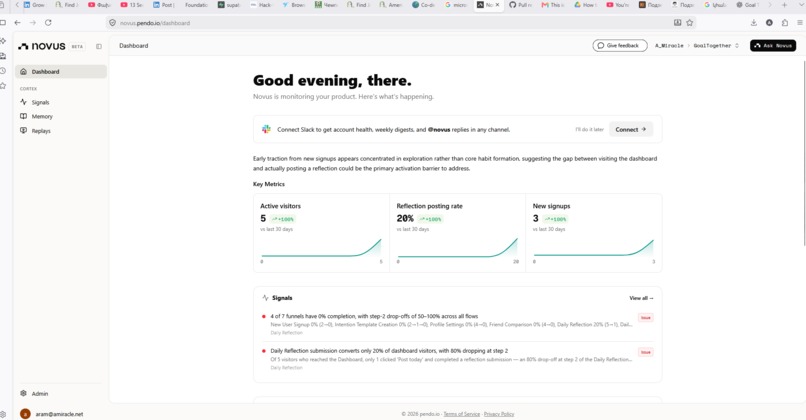This screenshot has height=420, width=806.
Task: Switch to the Co-dr browser tab
Action: (424, 5)
